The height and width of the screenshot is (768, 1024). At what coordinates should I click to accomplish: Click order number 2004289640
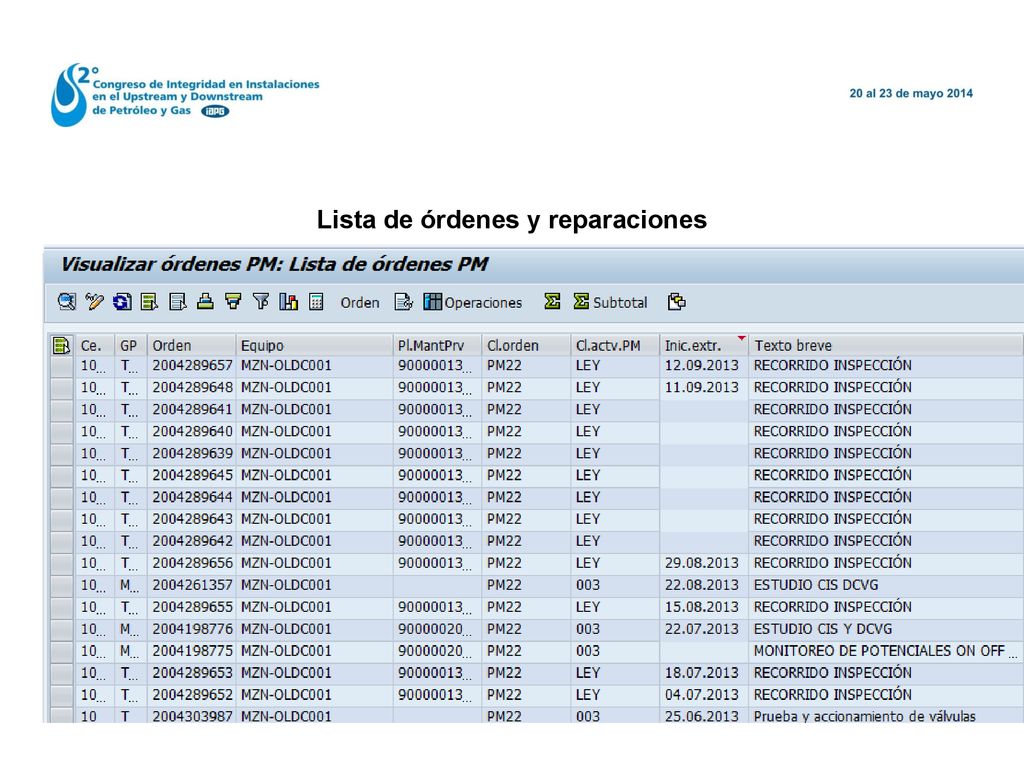tap(192, 432)
